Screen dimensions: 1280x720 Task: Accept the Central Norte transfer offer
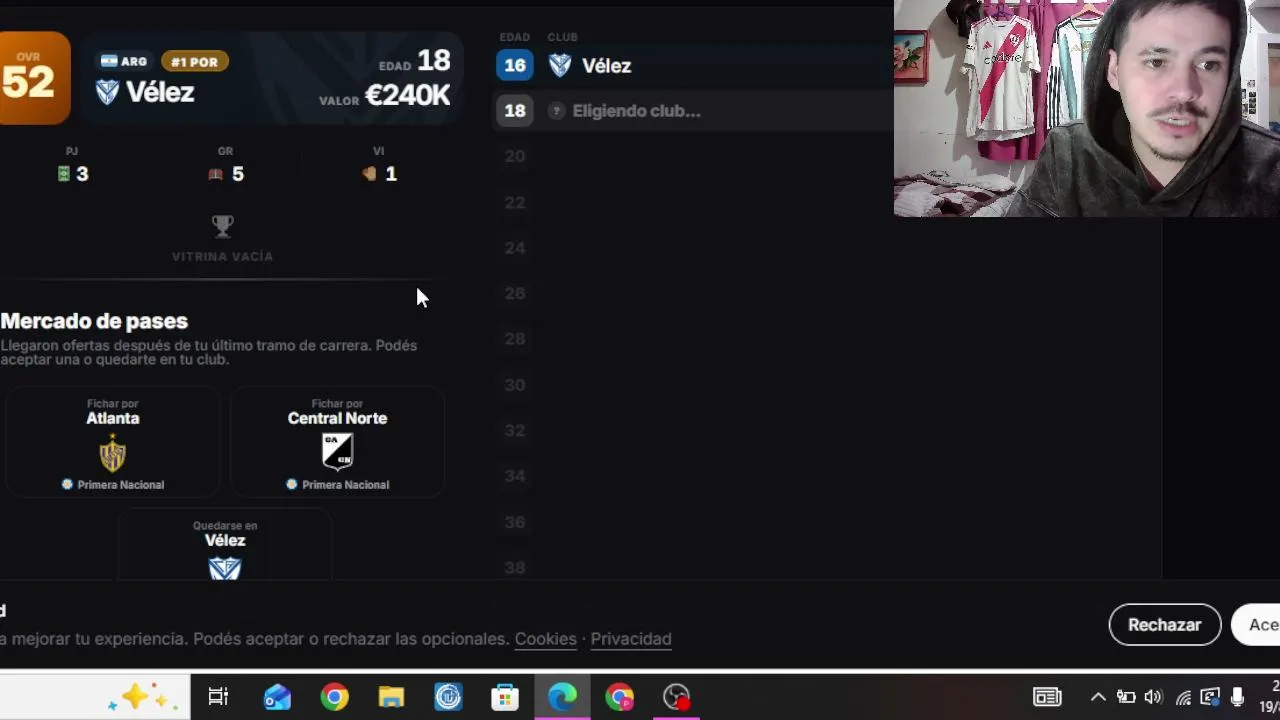pyautogui.click(x=337, y=442)
